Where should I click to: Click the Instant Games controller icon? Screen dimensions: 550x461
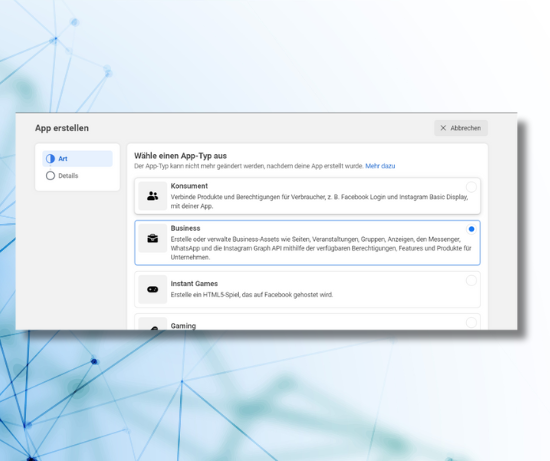(x=153, y=289)
